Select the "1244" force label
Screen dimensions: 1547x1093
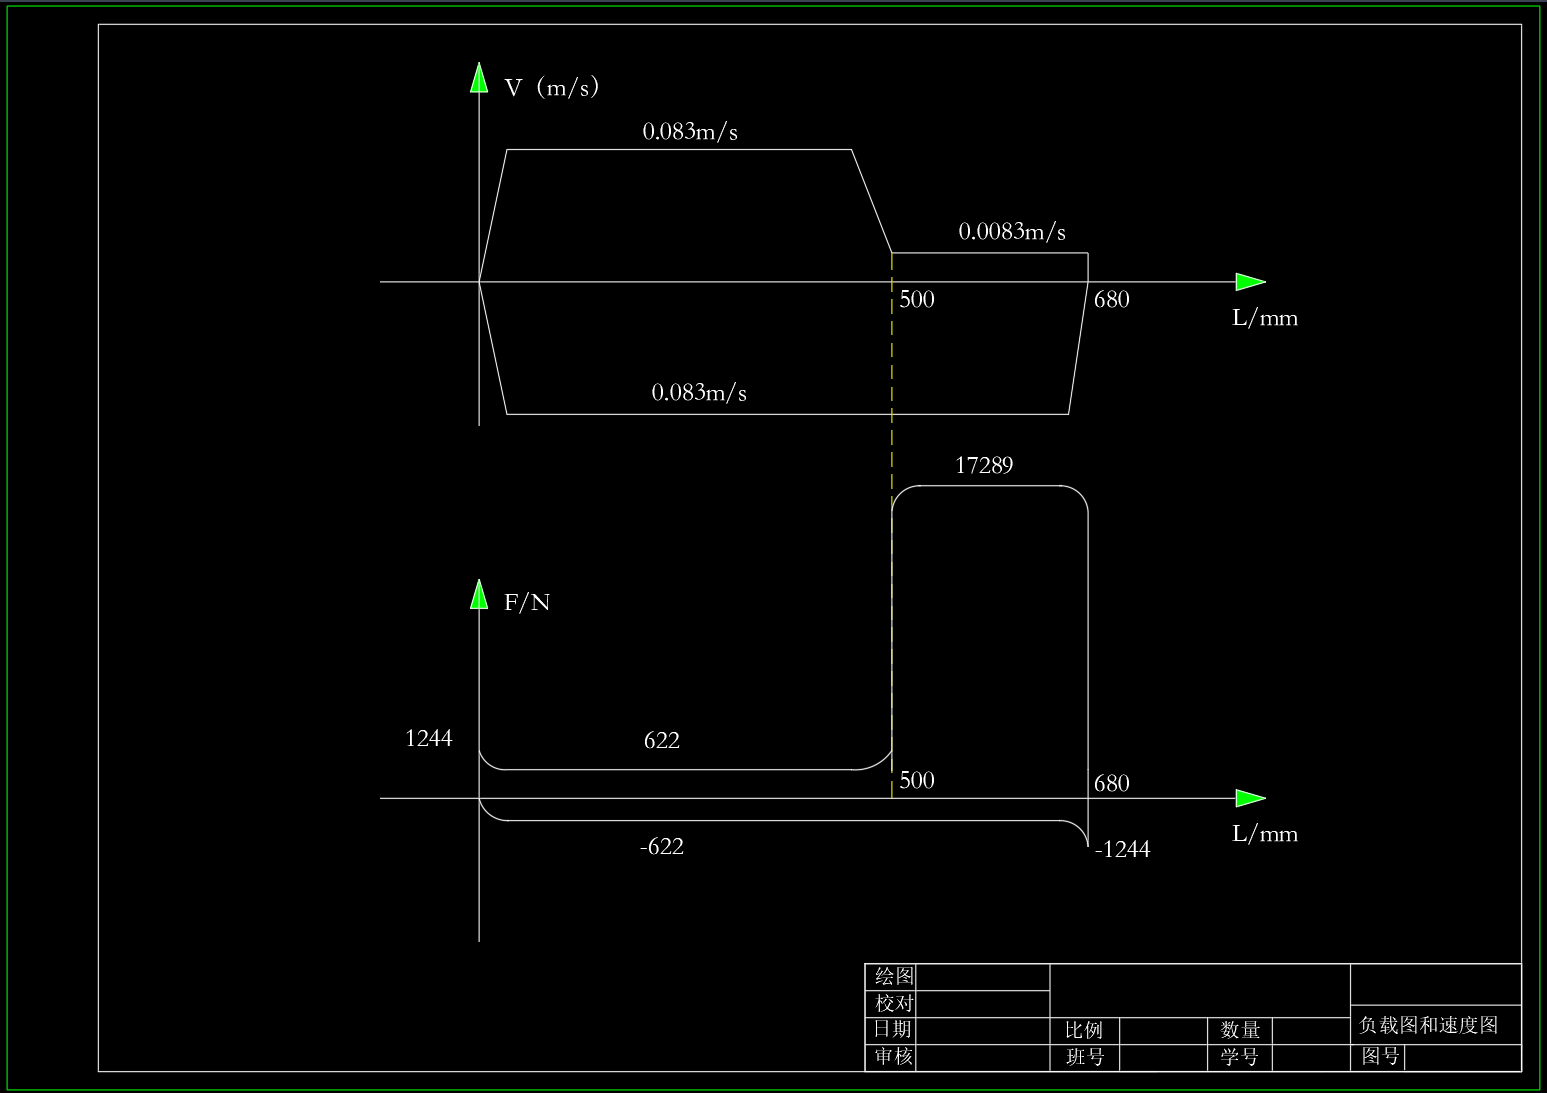pyautogui.click(x=429, y=738)
